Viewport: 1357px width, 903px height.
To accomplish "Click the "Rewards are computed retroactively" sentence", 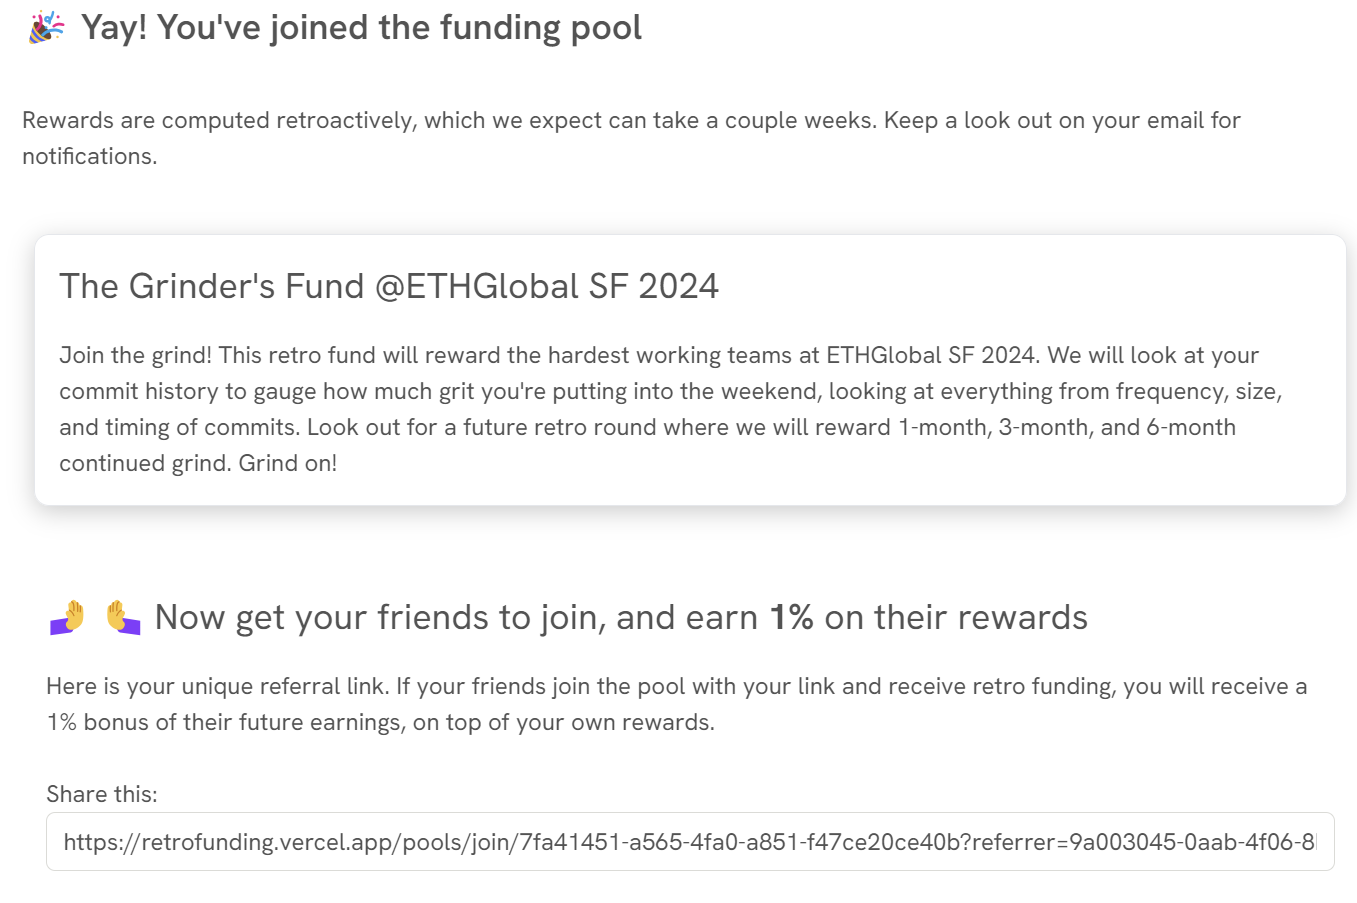I will pos(448,120).
